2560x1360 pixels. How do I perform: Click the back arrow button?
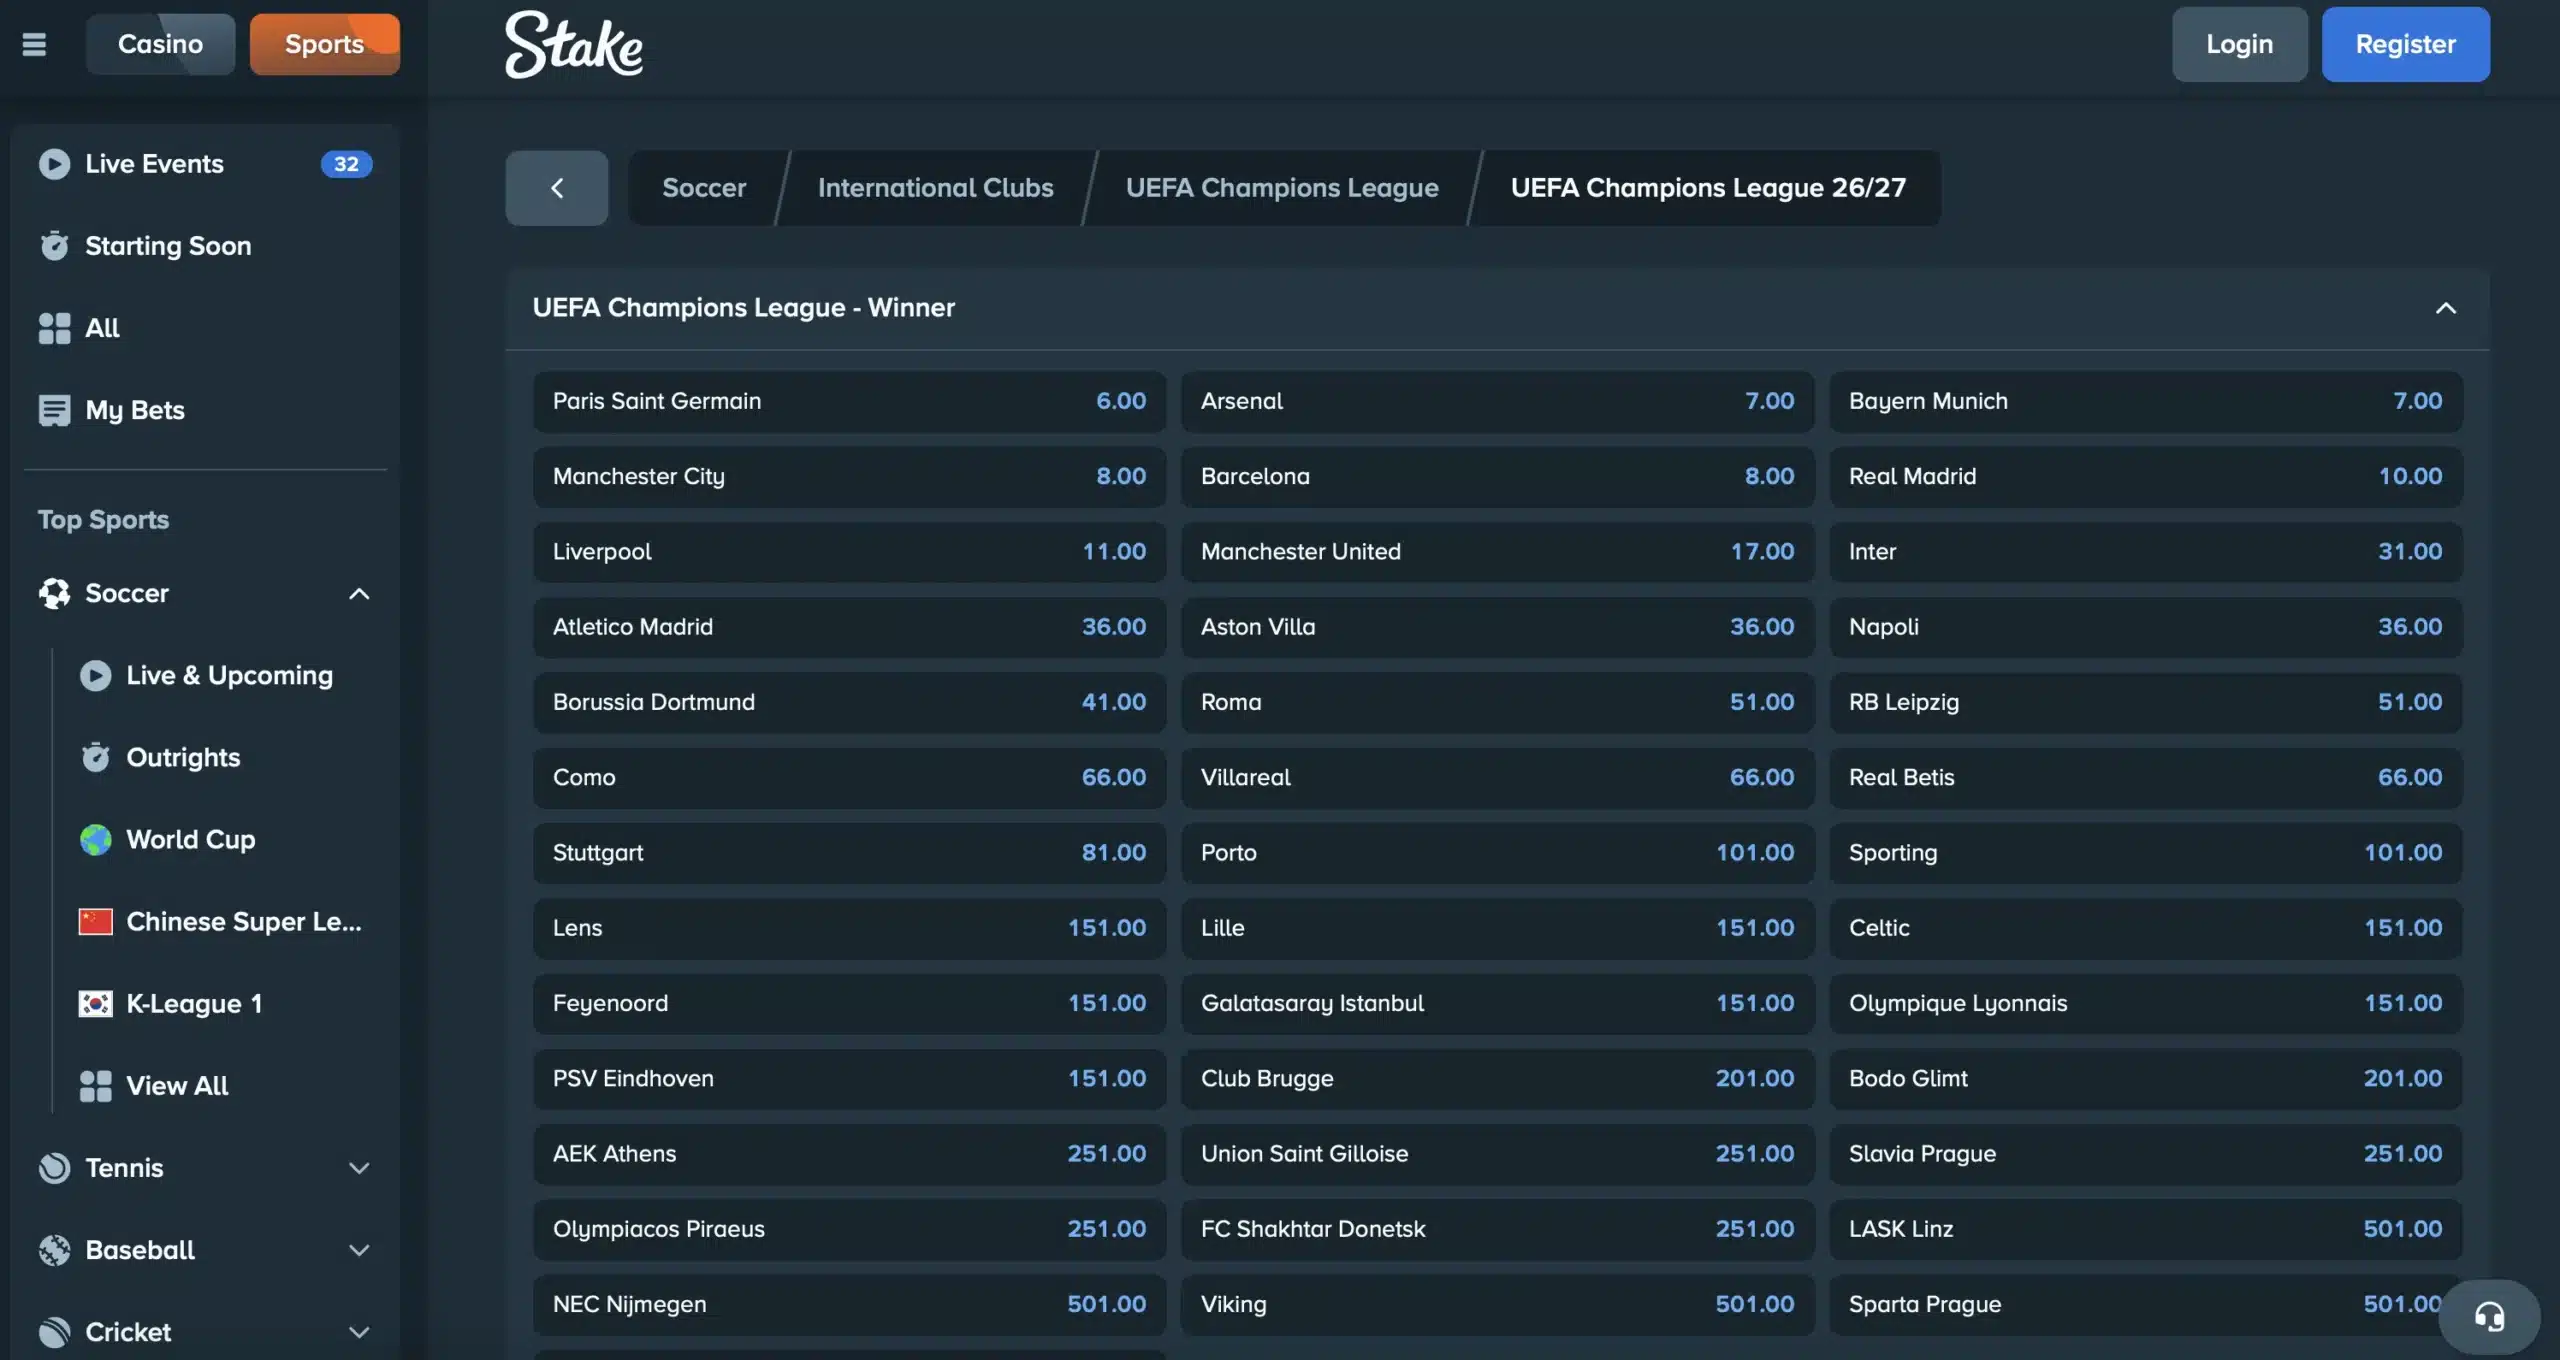[557, 188]
